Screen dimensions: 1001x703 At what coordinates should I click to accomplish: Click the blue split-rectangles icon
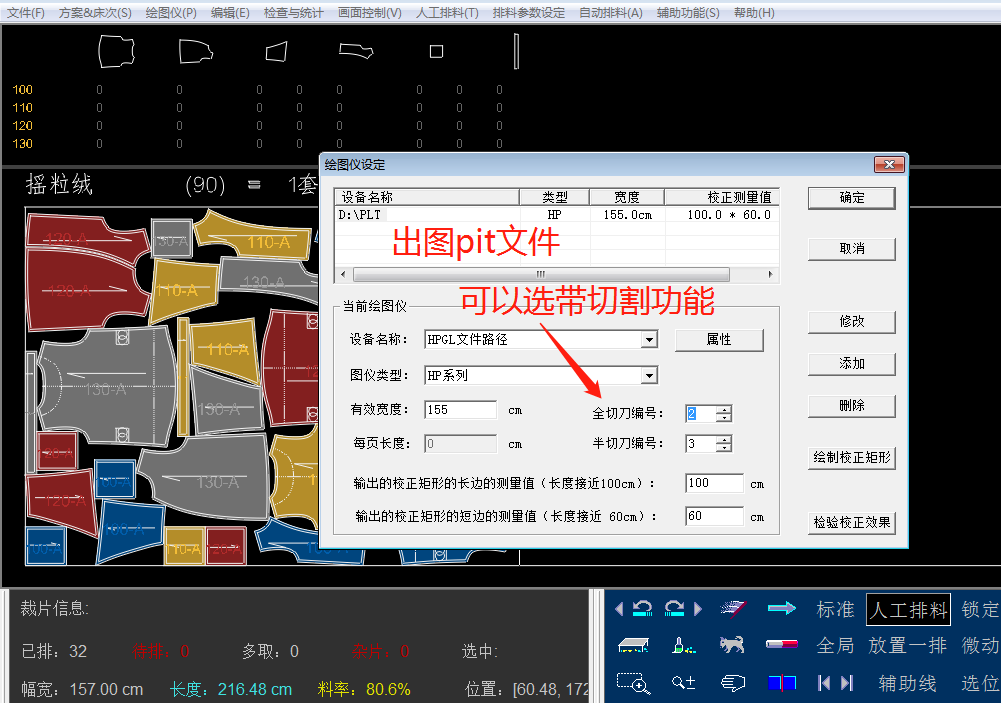pos(783,683)
